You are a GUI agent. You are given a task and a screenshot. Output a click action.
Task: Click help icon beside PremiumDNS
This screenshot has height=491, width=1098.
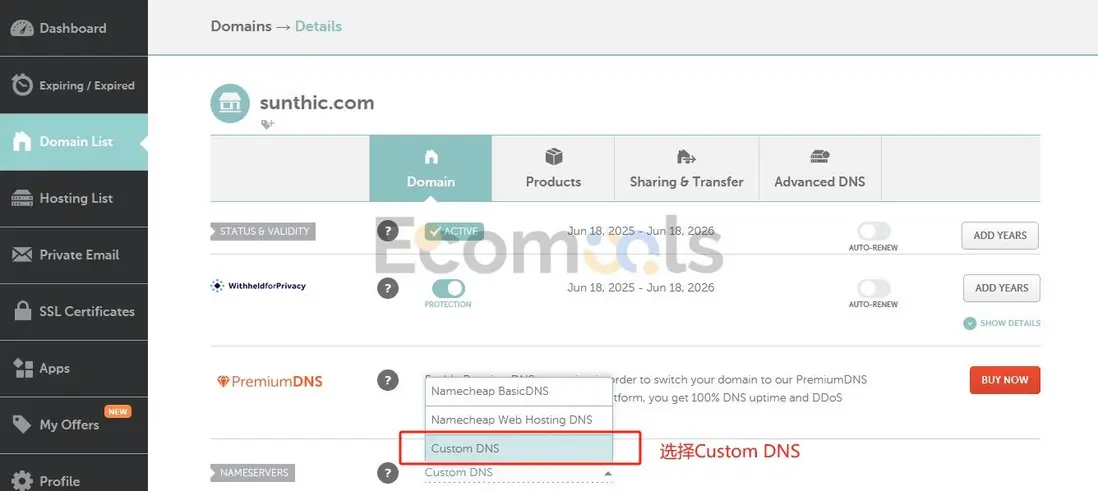point(387,380)
